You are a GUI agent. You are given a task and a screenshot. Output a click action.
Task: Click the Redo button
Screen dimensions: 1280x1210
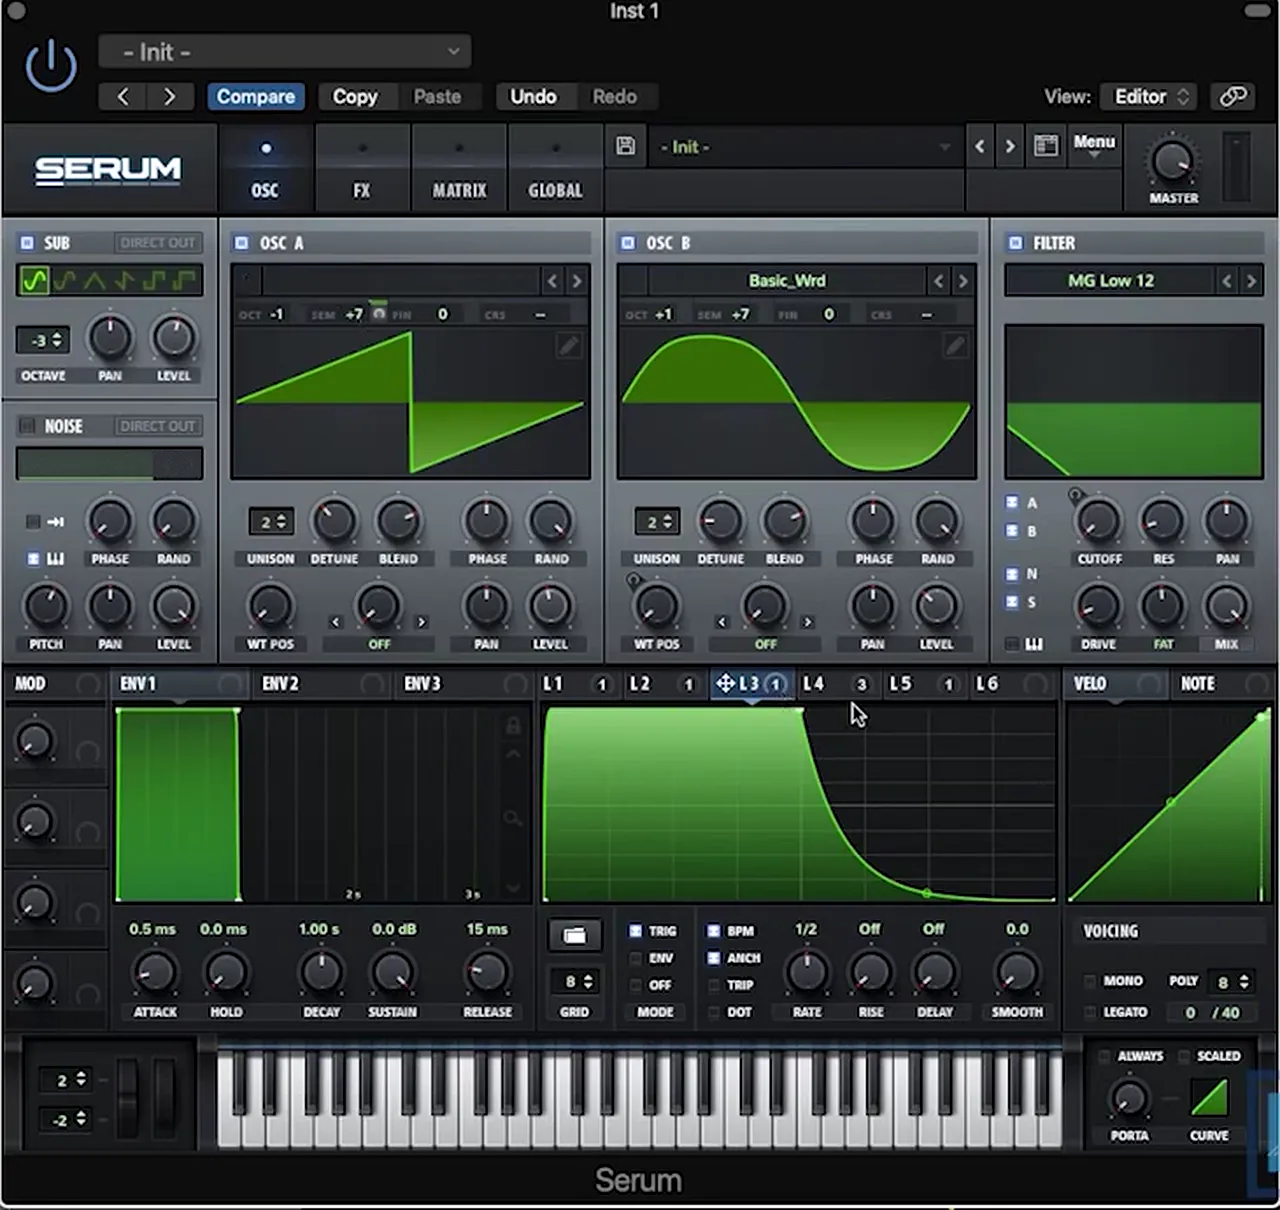point(614,96)
